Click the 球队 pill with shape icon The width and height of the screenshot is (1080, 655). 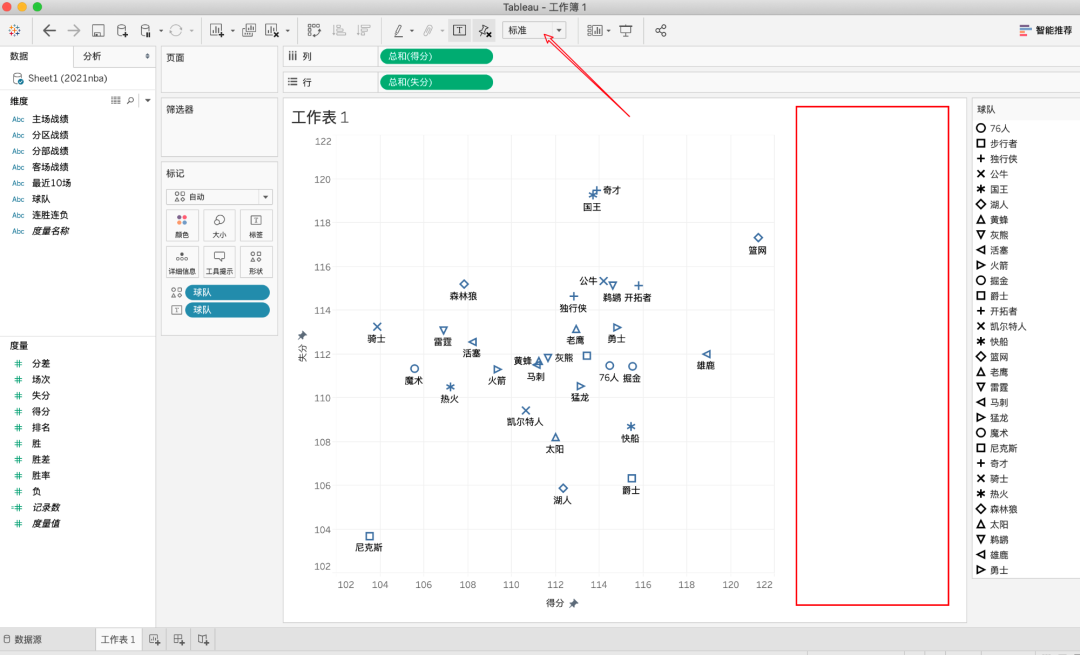[227, 293]
